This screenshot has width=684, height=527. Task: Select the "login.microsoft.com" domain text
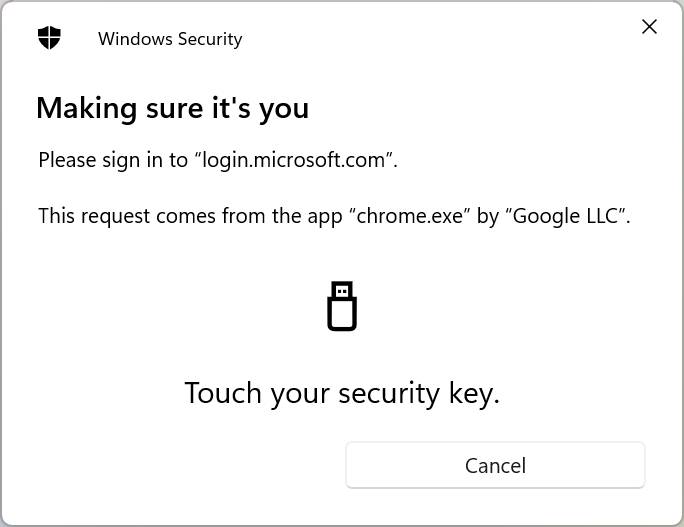coord(294,160)
